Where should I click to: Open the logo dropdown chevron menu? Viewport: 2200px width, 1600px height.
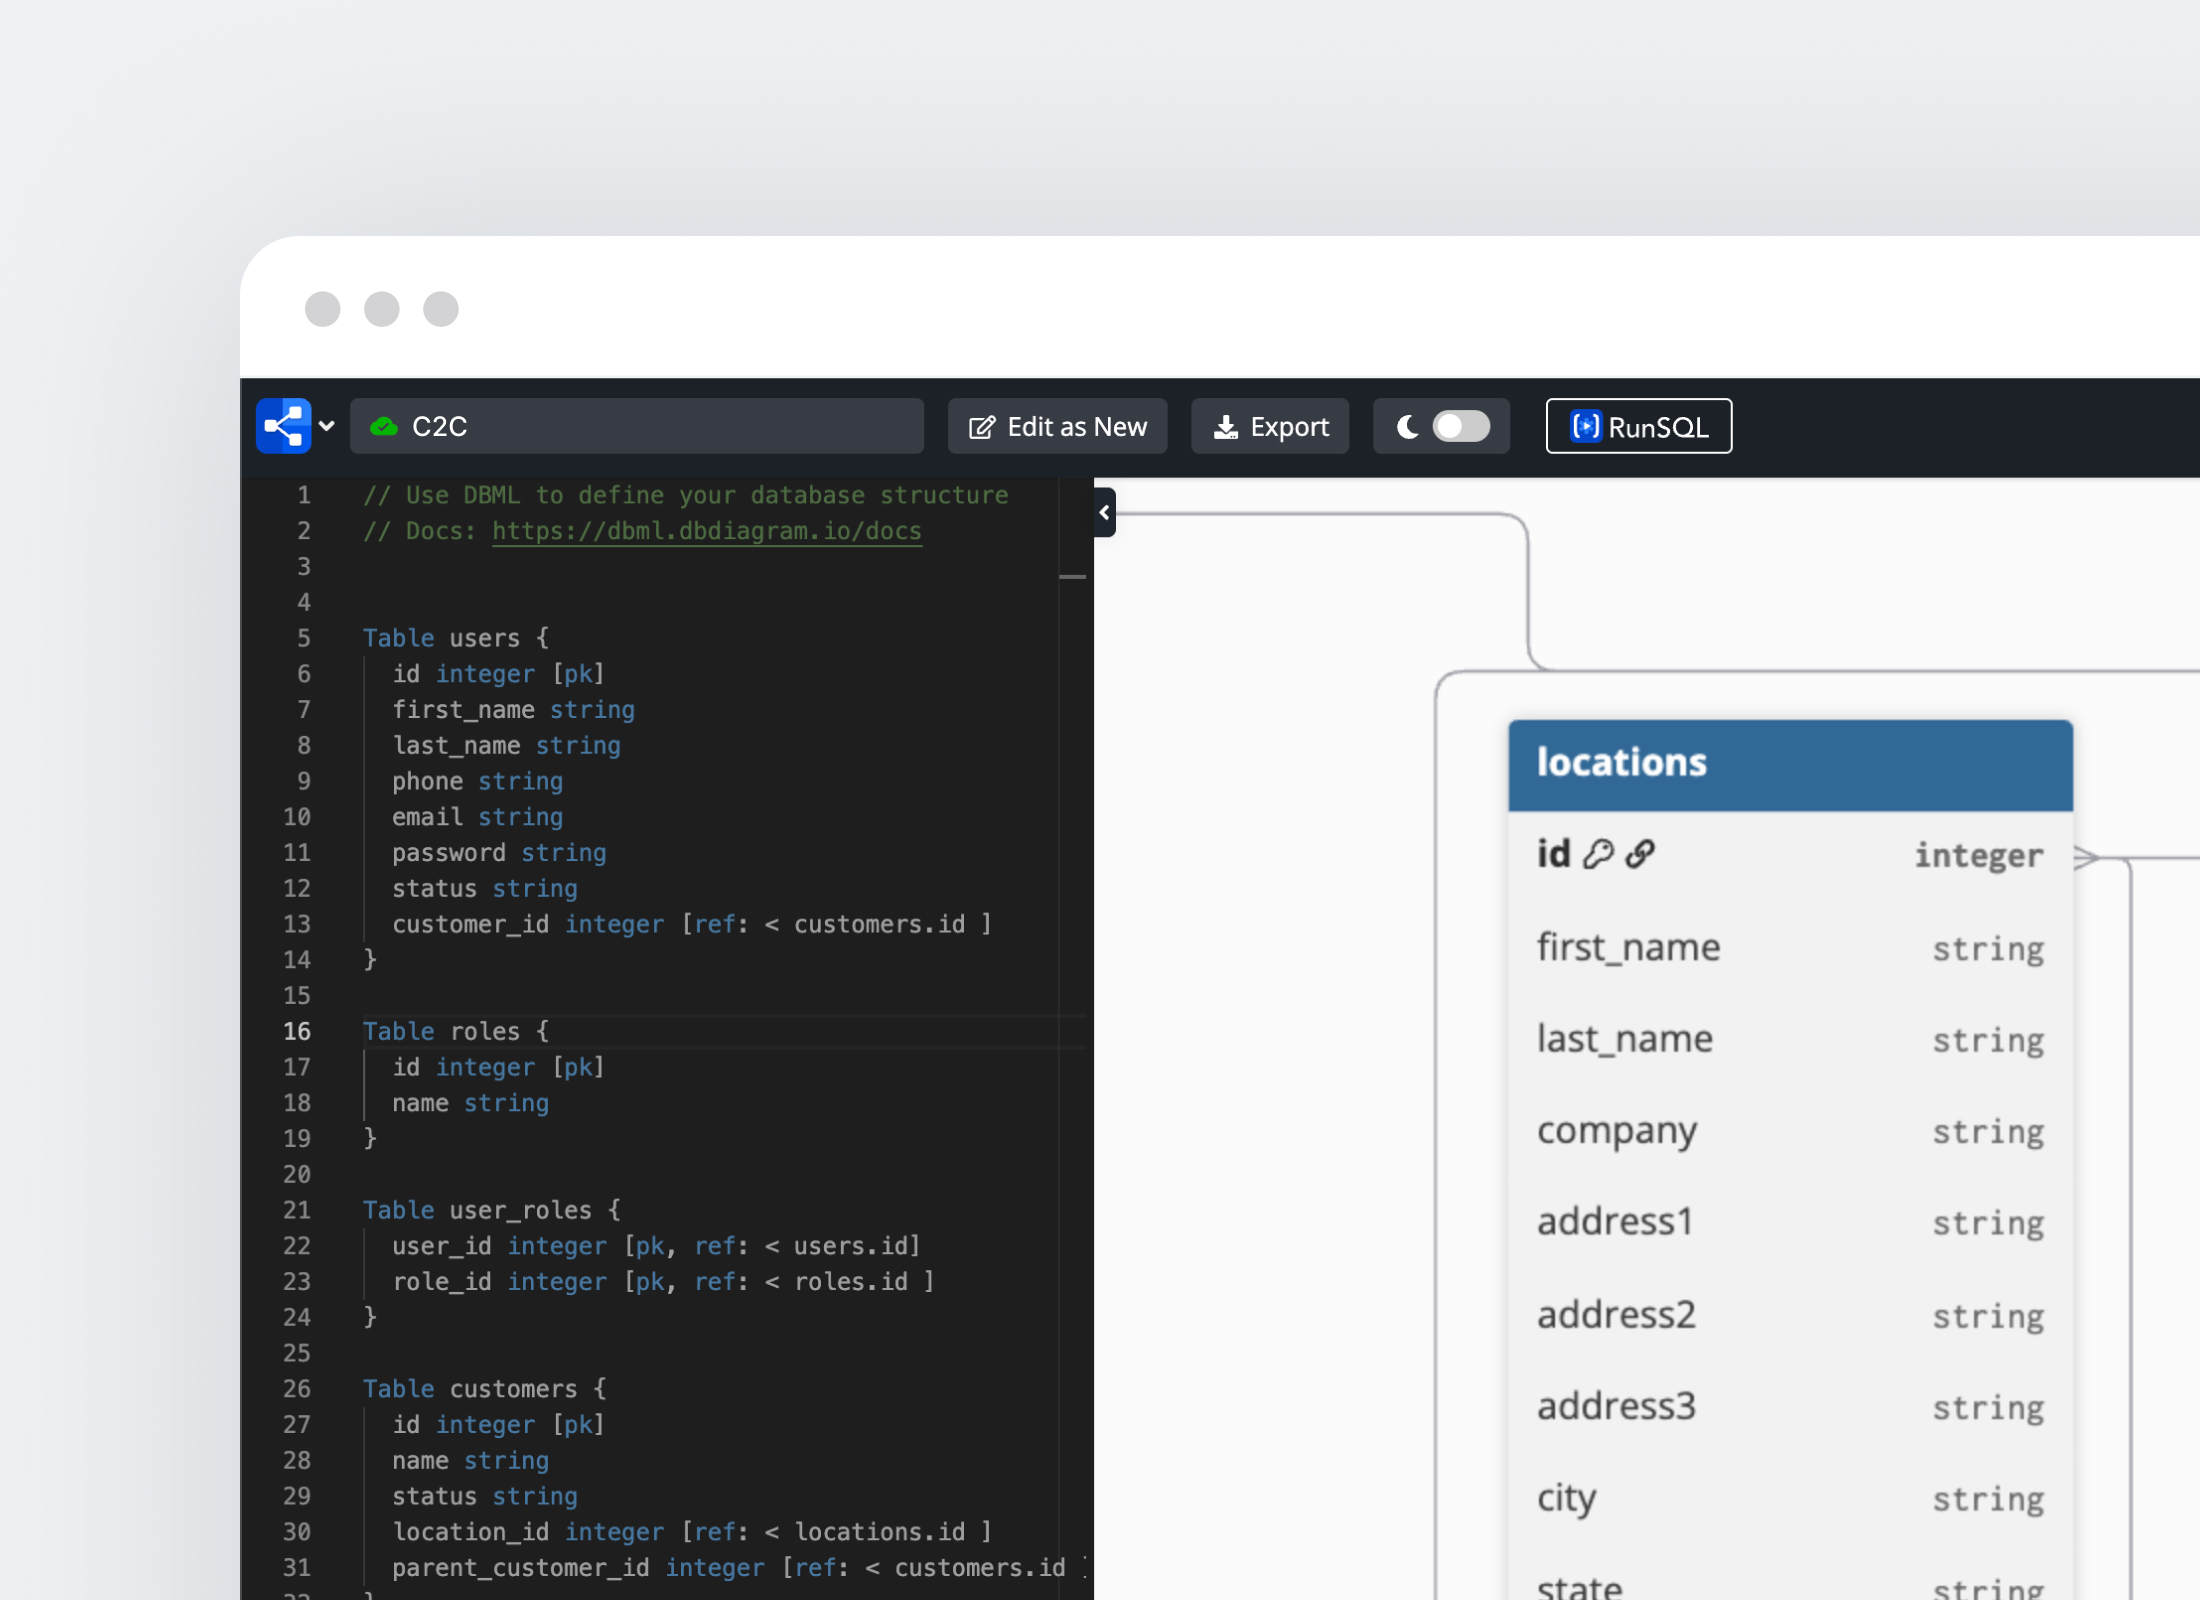pyautogui.click(x=327, y=426)
